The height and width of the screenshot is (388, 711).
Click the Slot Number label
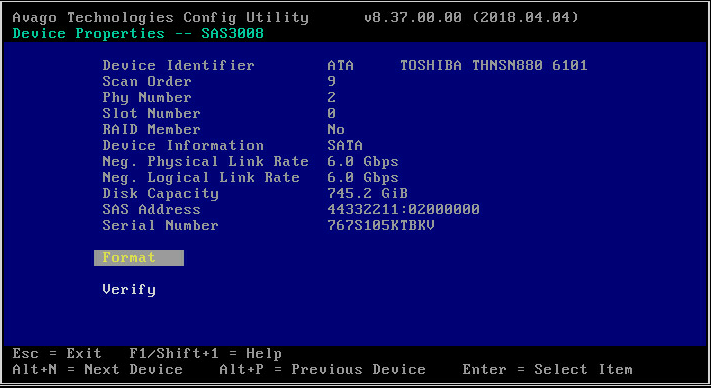click(x=151, y=113)
